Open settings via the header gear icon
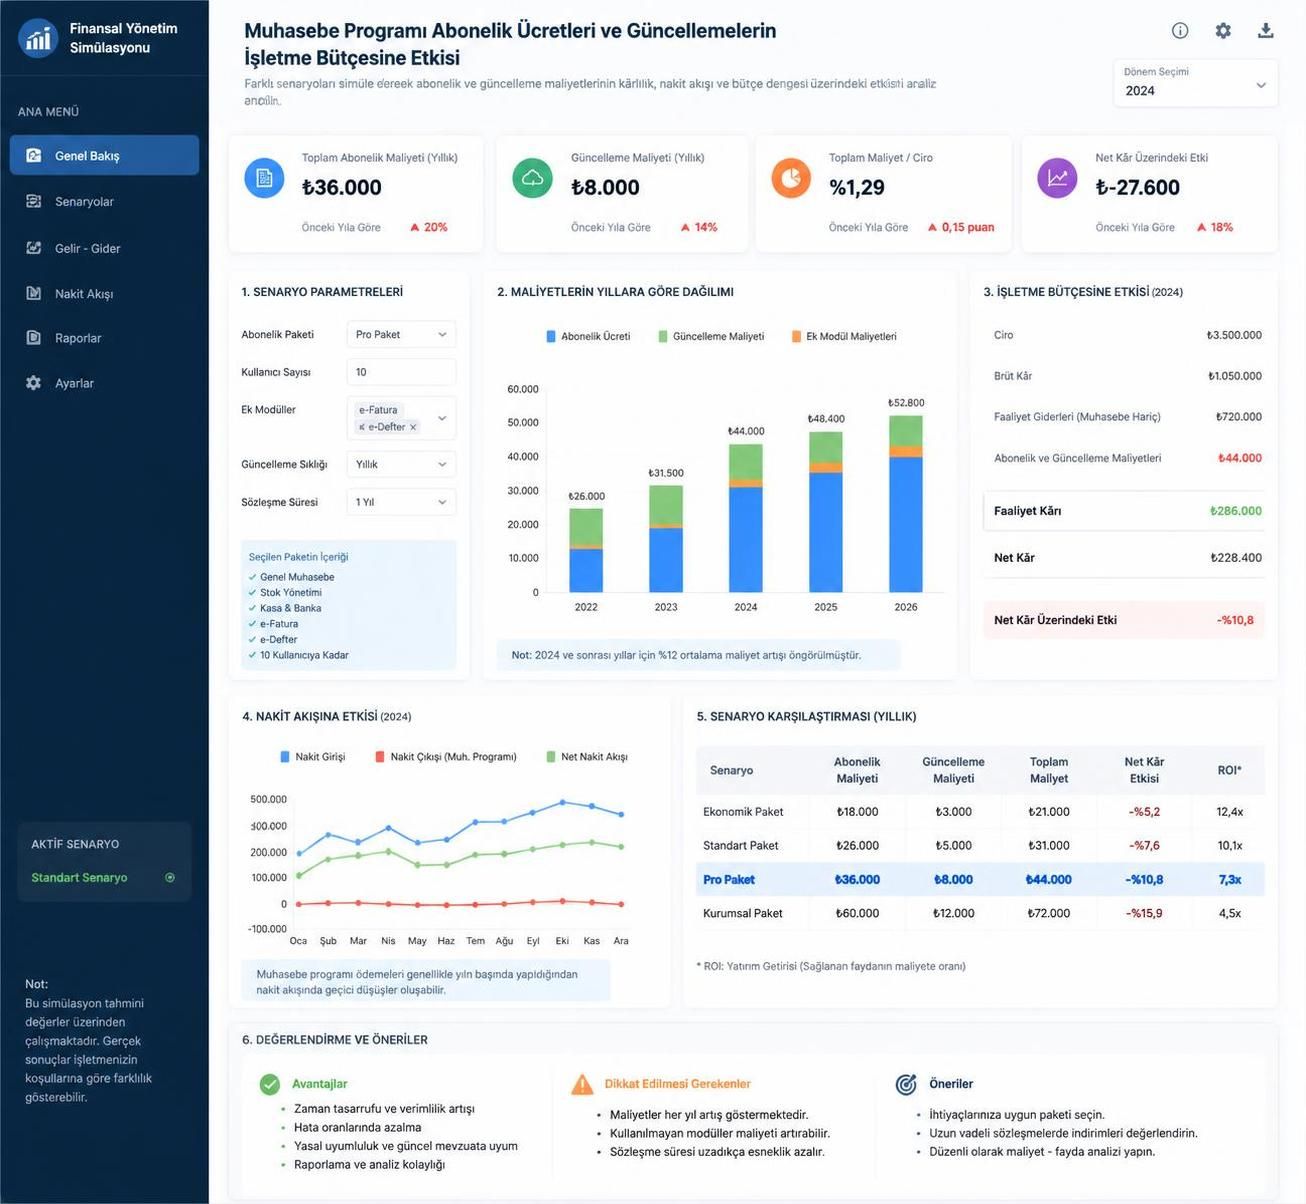Image resolution: width=1306 pixels, height=1204 pixels. pos(1223,30)
